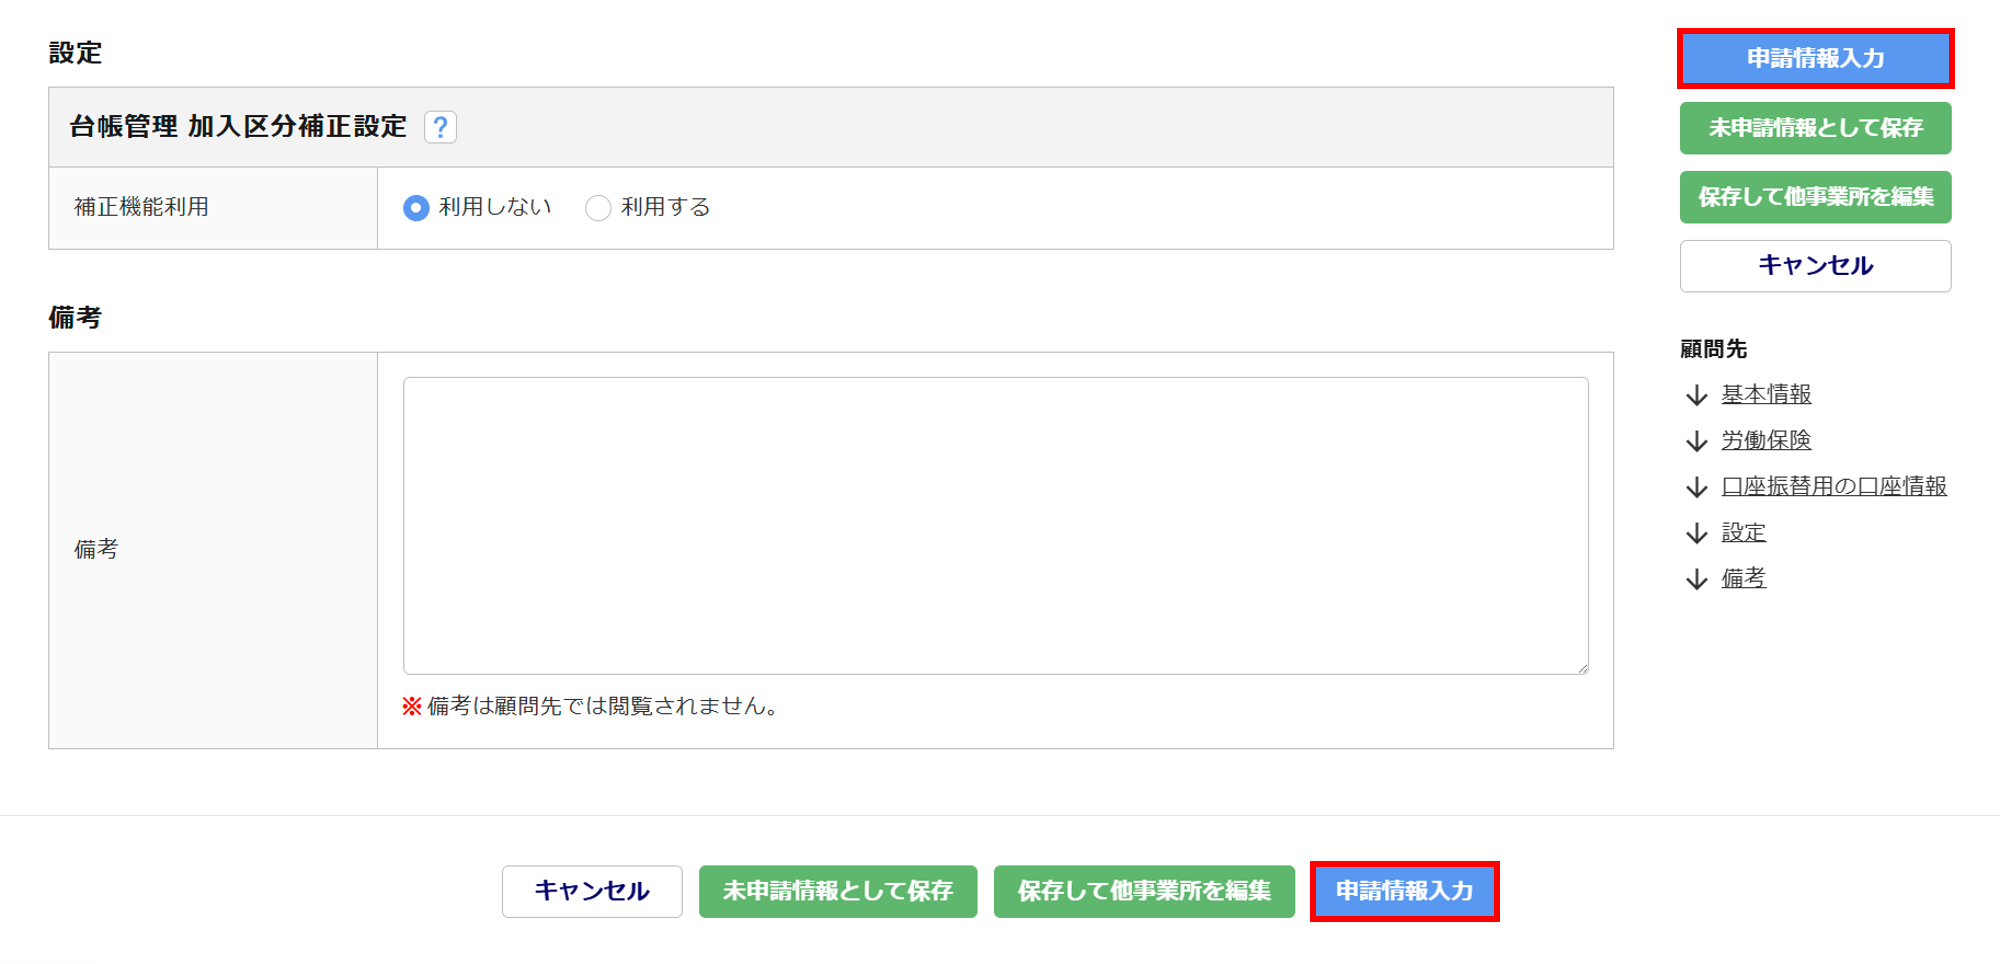This screenshot has width=2000, height=964.
Task: Click the down arrow beside 基本情報
Action: click(1696, 396)
